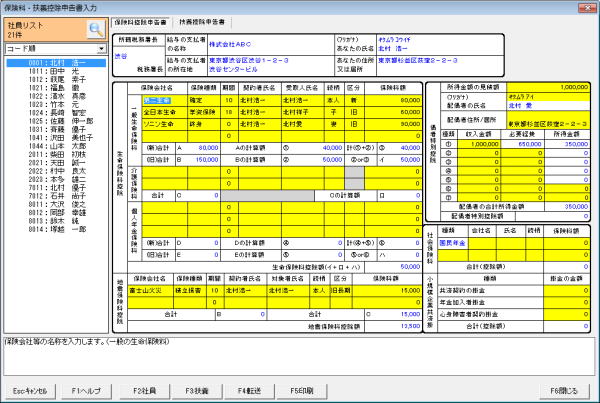Select employee 1044 山本 太郎 in list

point(56,146)
